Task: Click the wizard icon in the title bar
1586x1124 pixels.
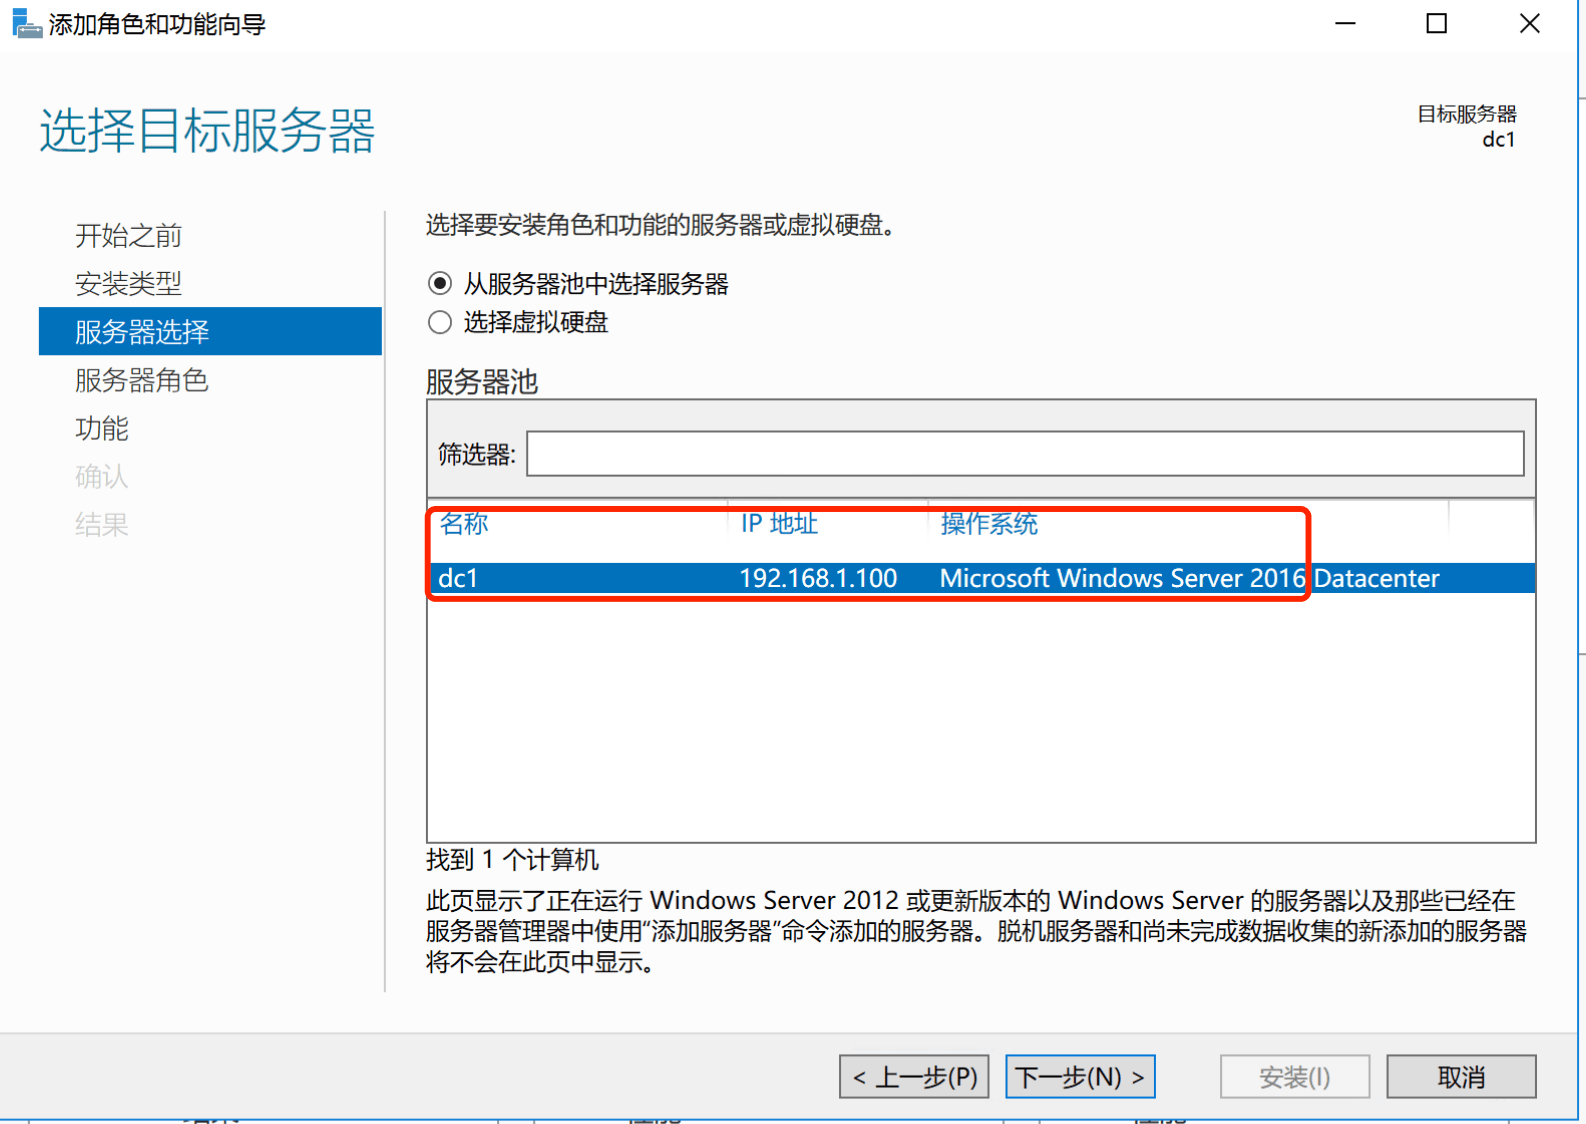Action: [26, 24]
